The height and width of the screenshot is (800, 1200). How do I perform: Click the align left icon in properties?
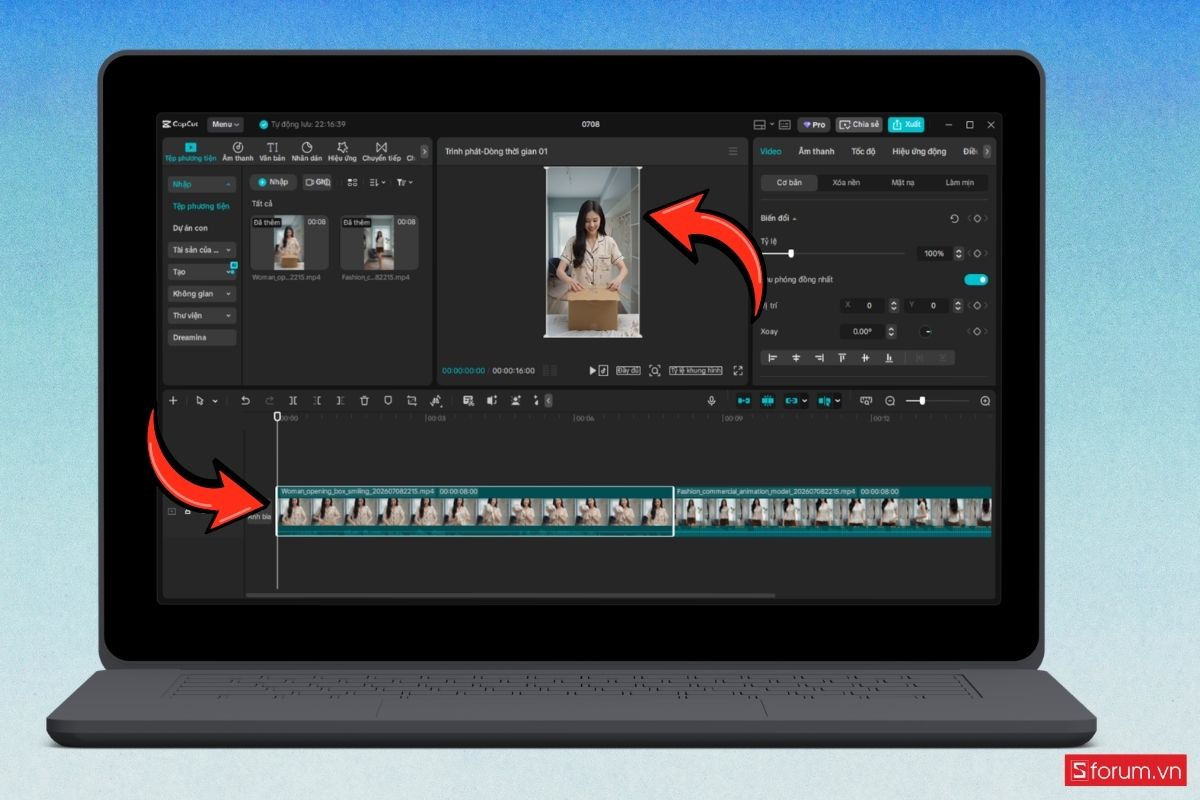[x=773, y=357]
